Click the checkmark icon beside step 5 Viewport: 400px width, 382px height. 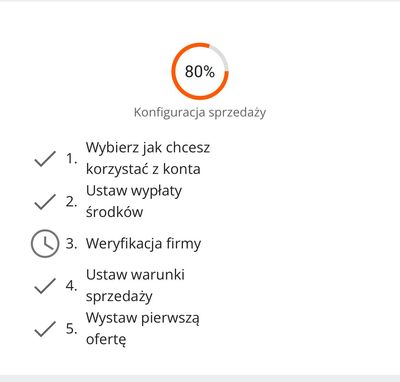pyautogui.click(x=45, y=329)
